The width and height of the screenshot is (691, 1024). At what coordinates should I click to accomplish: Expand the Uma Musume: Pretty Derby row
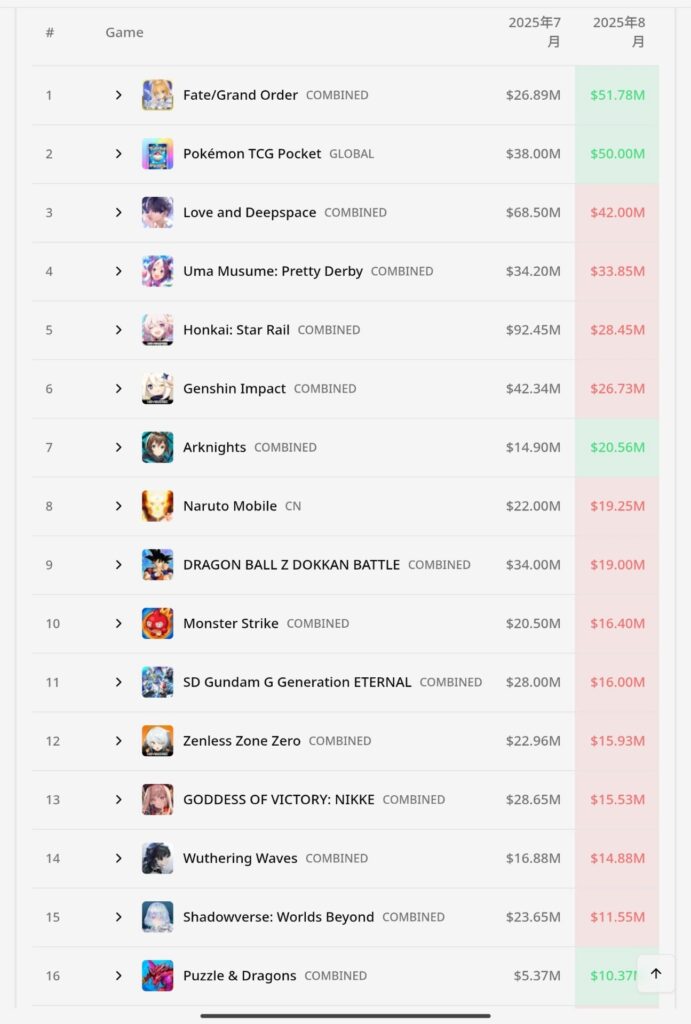point(118,271)
